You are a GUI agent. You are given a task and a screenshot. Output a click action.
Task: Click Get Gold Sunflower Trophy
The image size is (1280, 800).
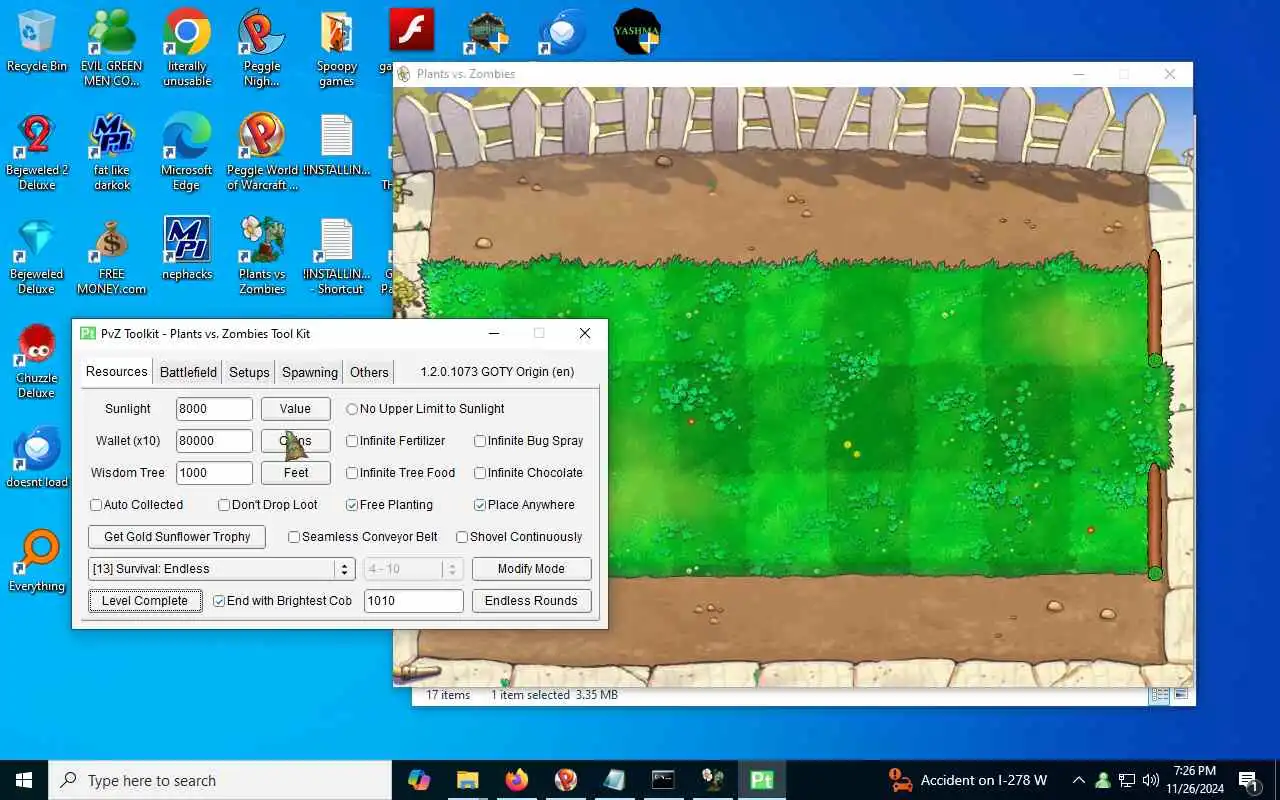click(177, 537)
